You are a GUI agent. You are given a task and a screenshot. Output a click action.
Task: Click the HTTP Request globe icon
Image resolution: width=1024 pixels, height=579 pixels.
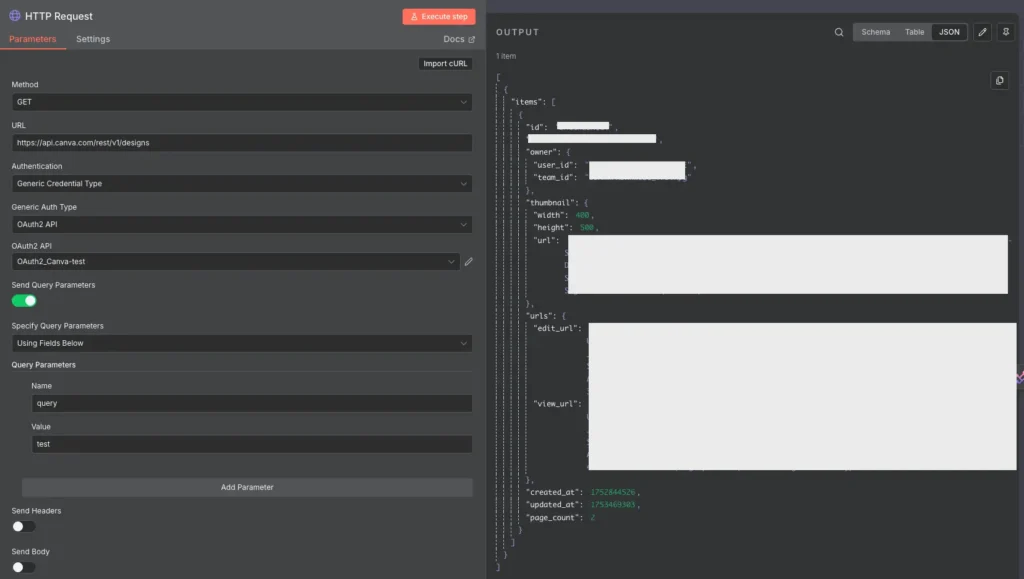pyautogui.click(x=14, y=16)
